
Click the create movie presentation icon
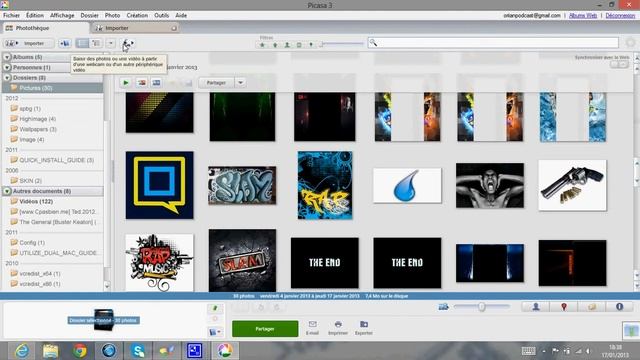(x=156, y=83)
